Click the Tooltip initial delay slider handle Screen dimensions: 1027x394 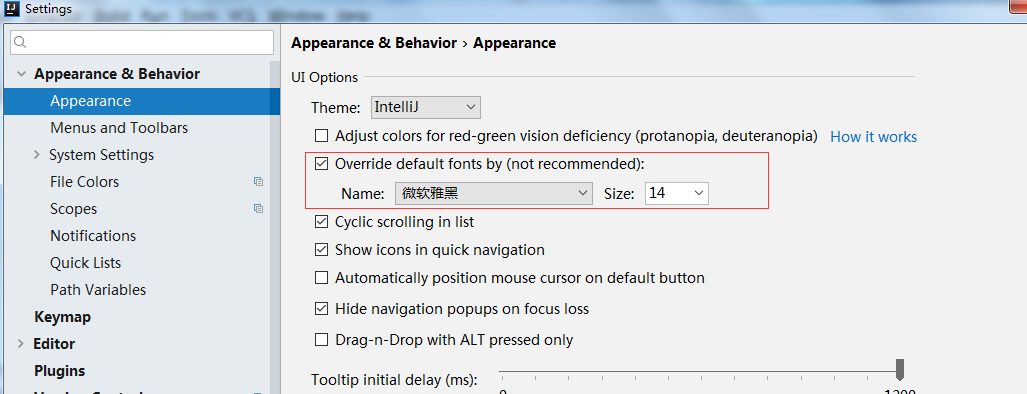pos(900,369)
